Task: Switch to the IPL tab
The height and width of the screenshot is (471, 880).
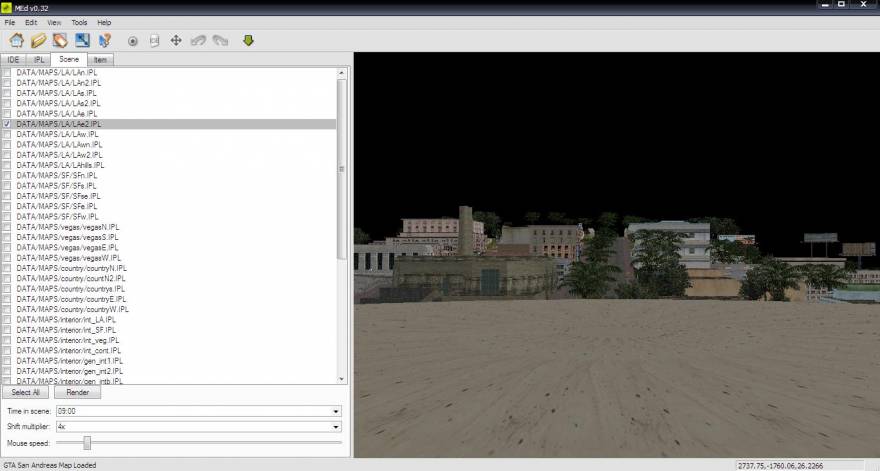Action: (x=39, y=60)
